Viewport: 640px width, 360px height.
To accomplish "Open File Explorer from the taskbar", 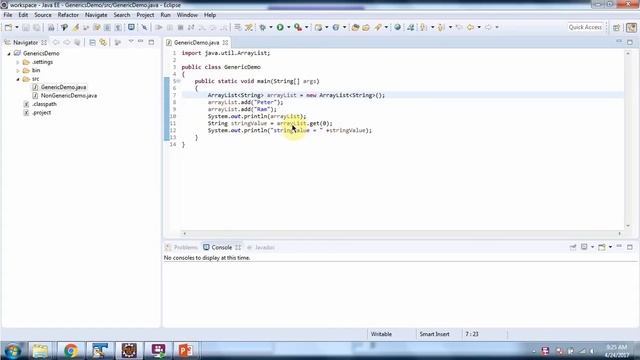I will coord(40,351).
